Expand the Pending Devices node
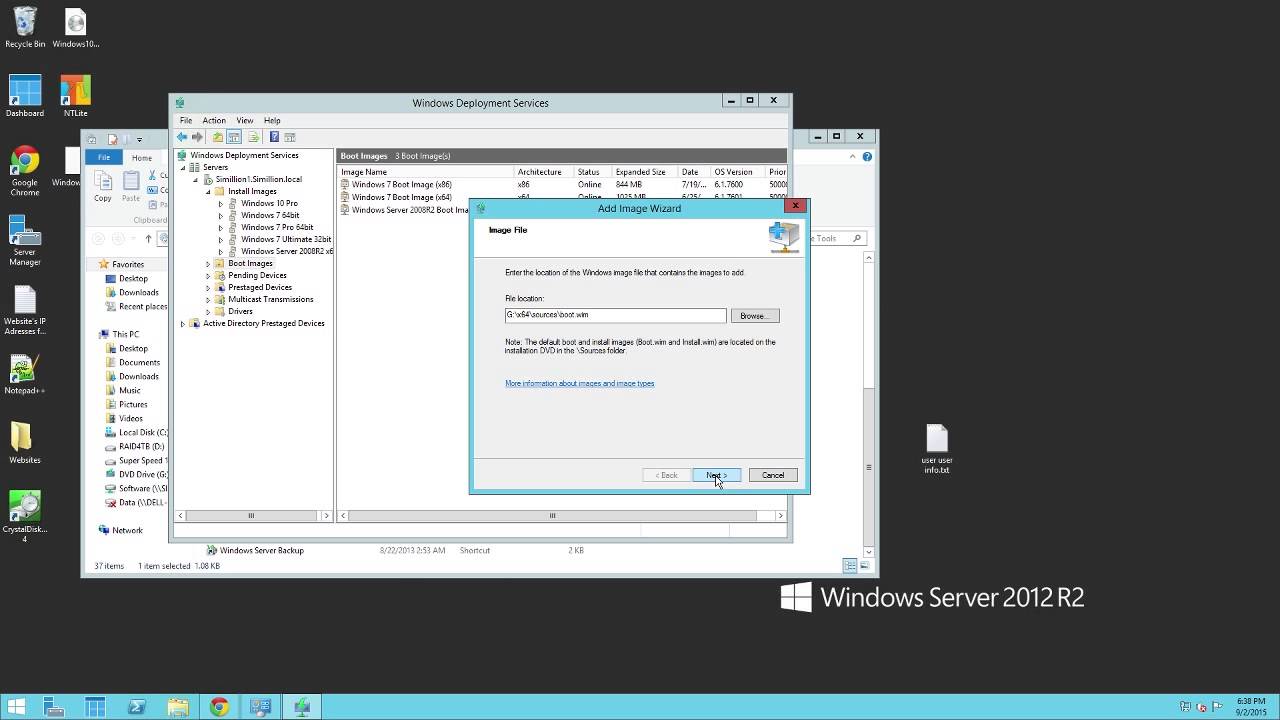 (208, 275)
